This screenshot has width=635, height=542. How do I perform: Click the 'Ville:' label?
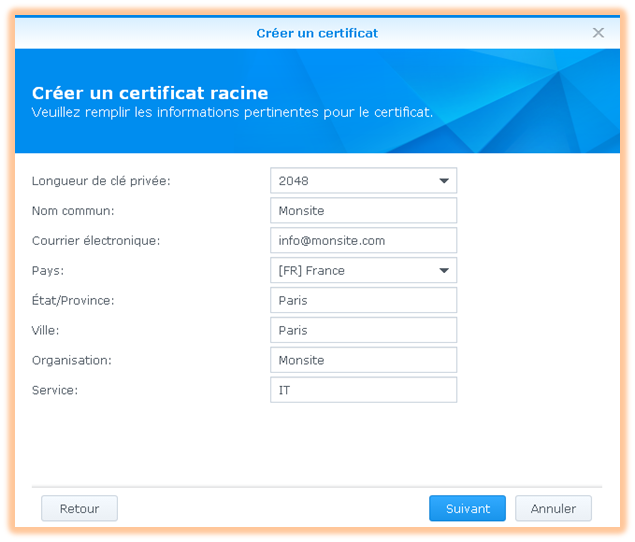click(x=45, y=331)
